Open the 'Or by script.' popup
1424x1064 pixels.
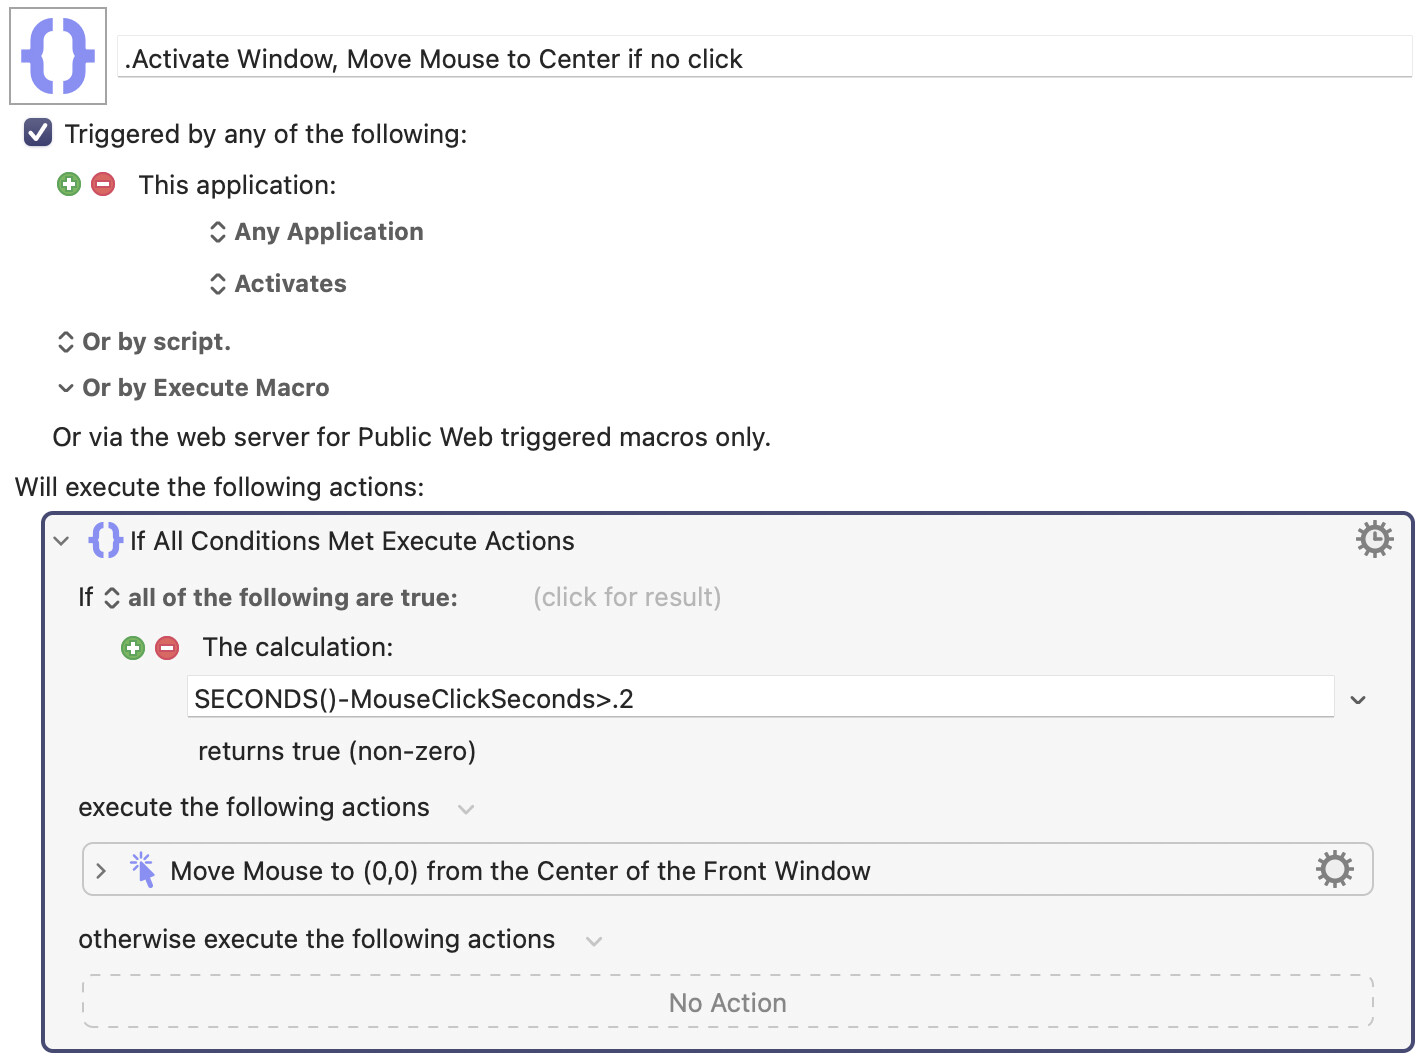click(145, 342)
